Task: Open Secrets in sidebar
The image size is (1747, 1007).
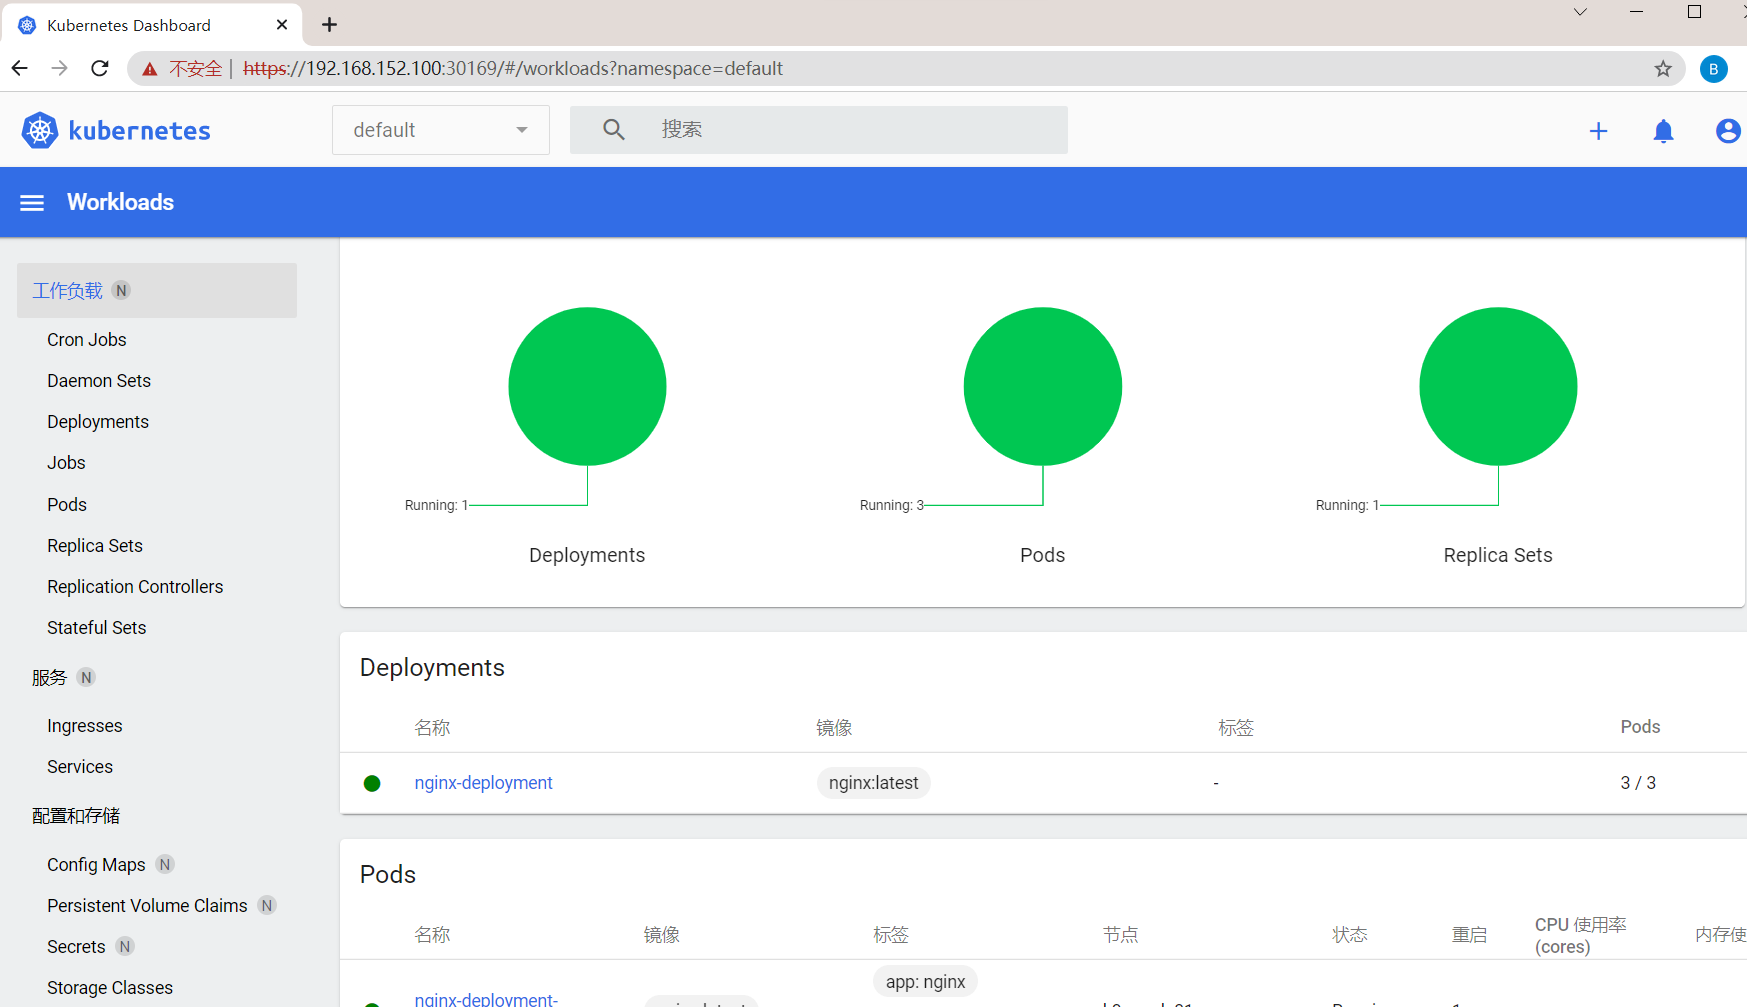Action: (76, 947)
